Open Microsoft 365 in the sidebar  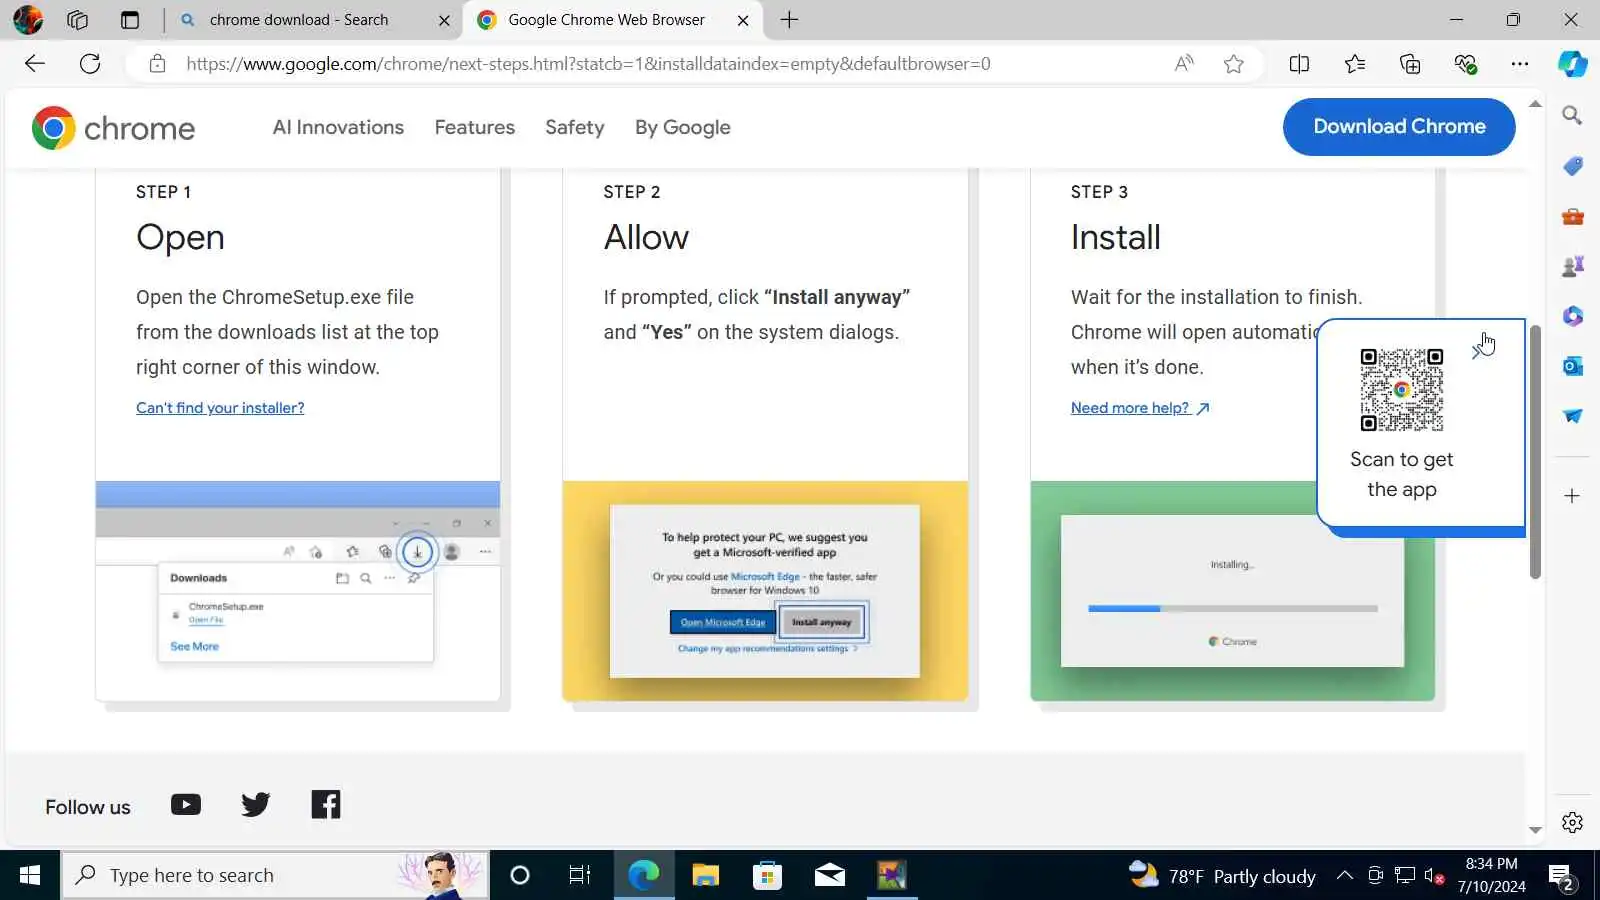pyautogui.click(x=1572, y=316)
